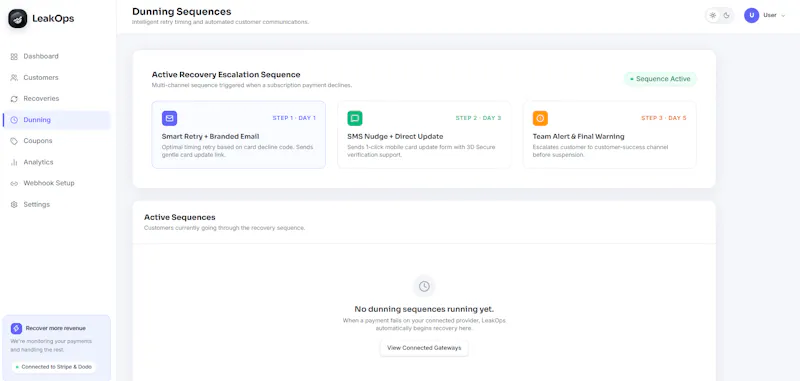Image resolution: width=800 pixels, height=381 pixels.
Task: Select the SMS Nudge + Direct Update card
Action: pos(424,135)
